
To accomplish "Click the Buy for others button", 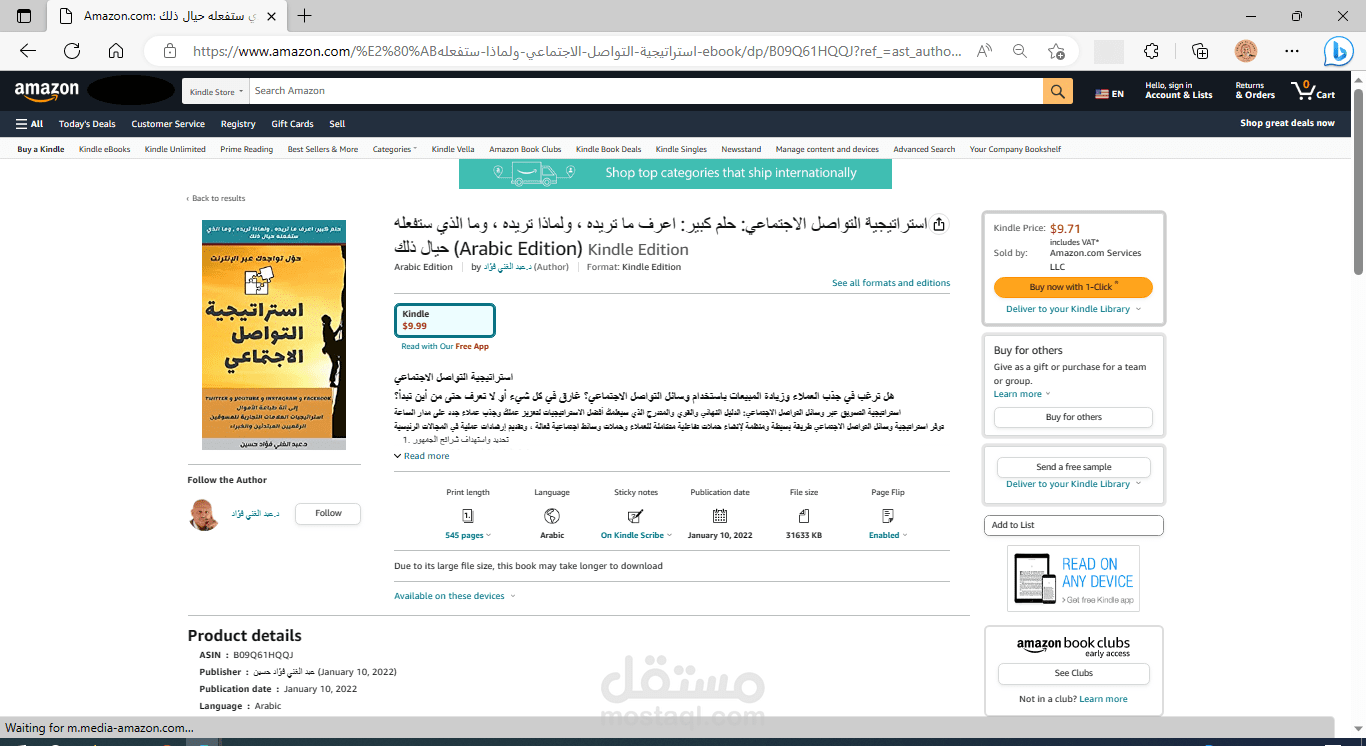I will tap(1073, 417).
